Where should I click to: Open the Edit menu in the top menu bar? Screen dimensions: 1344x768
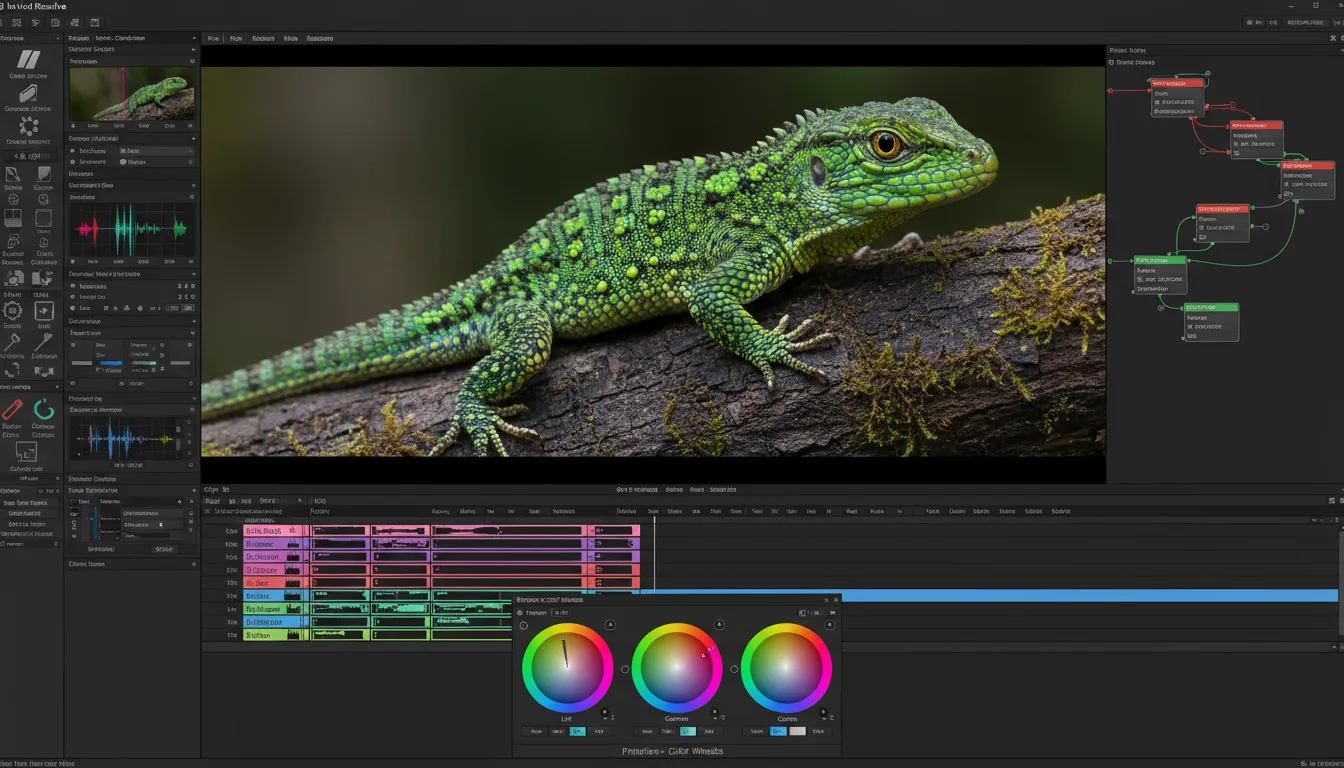pos(235,37)
